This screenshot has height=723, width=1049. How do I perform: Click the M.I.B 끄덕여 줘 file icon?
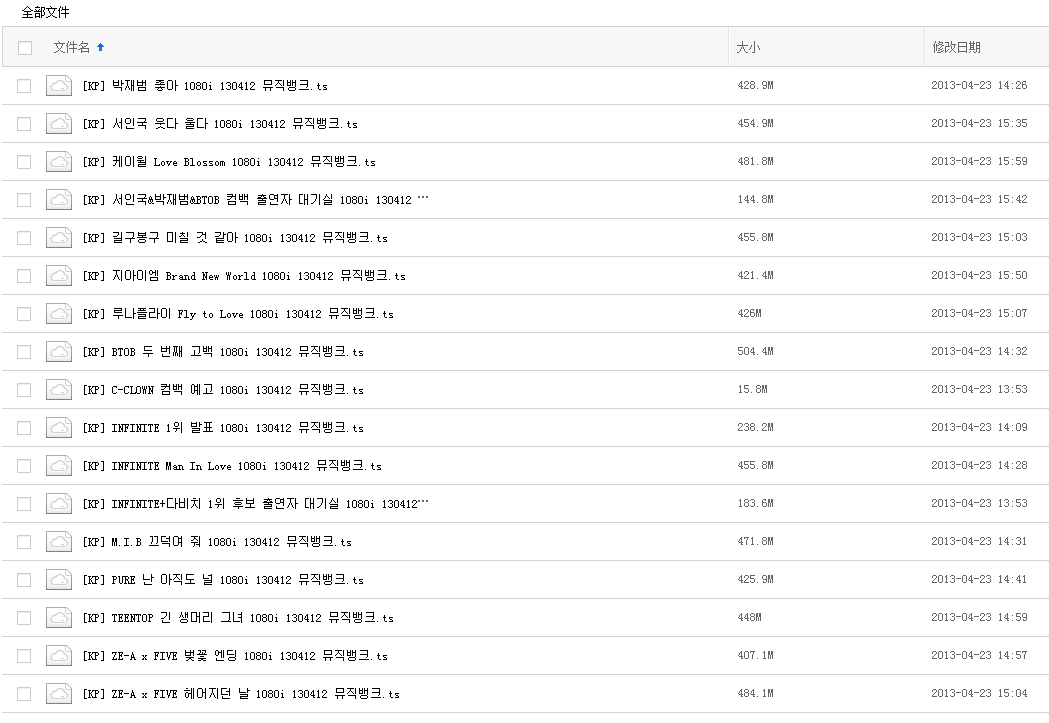point(59,541)
